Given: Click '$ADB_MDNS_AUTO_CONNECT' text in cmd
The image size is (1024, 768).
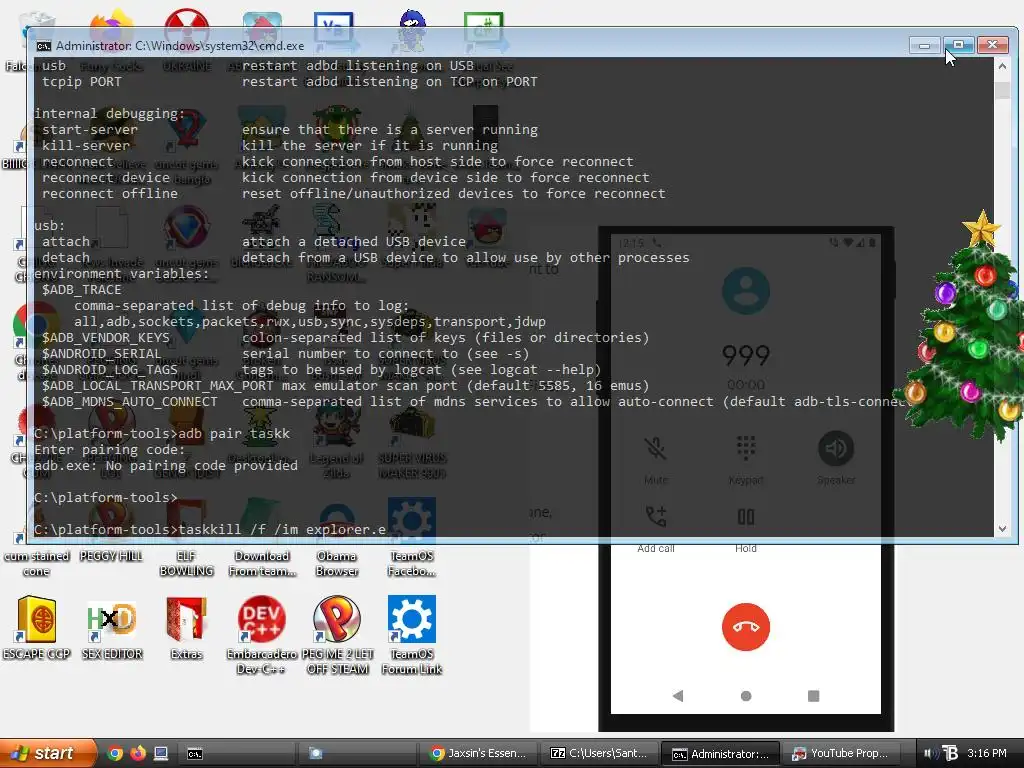Looking at the screenshot, I should tap(129, 402).
